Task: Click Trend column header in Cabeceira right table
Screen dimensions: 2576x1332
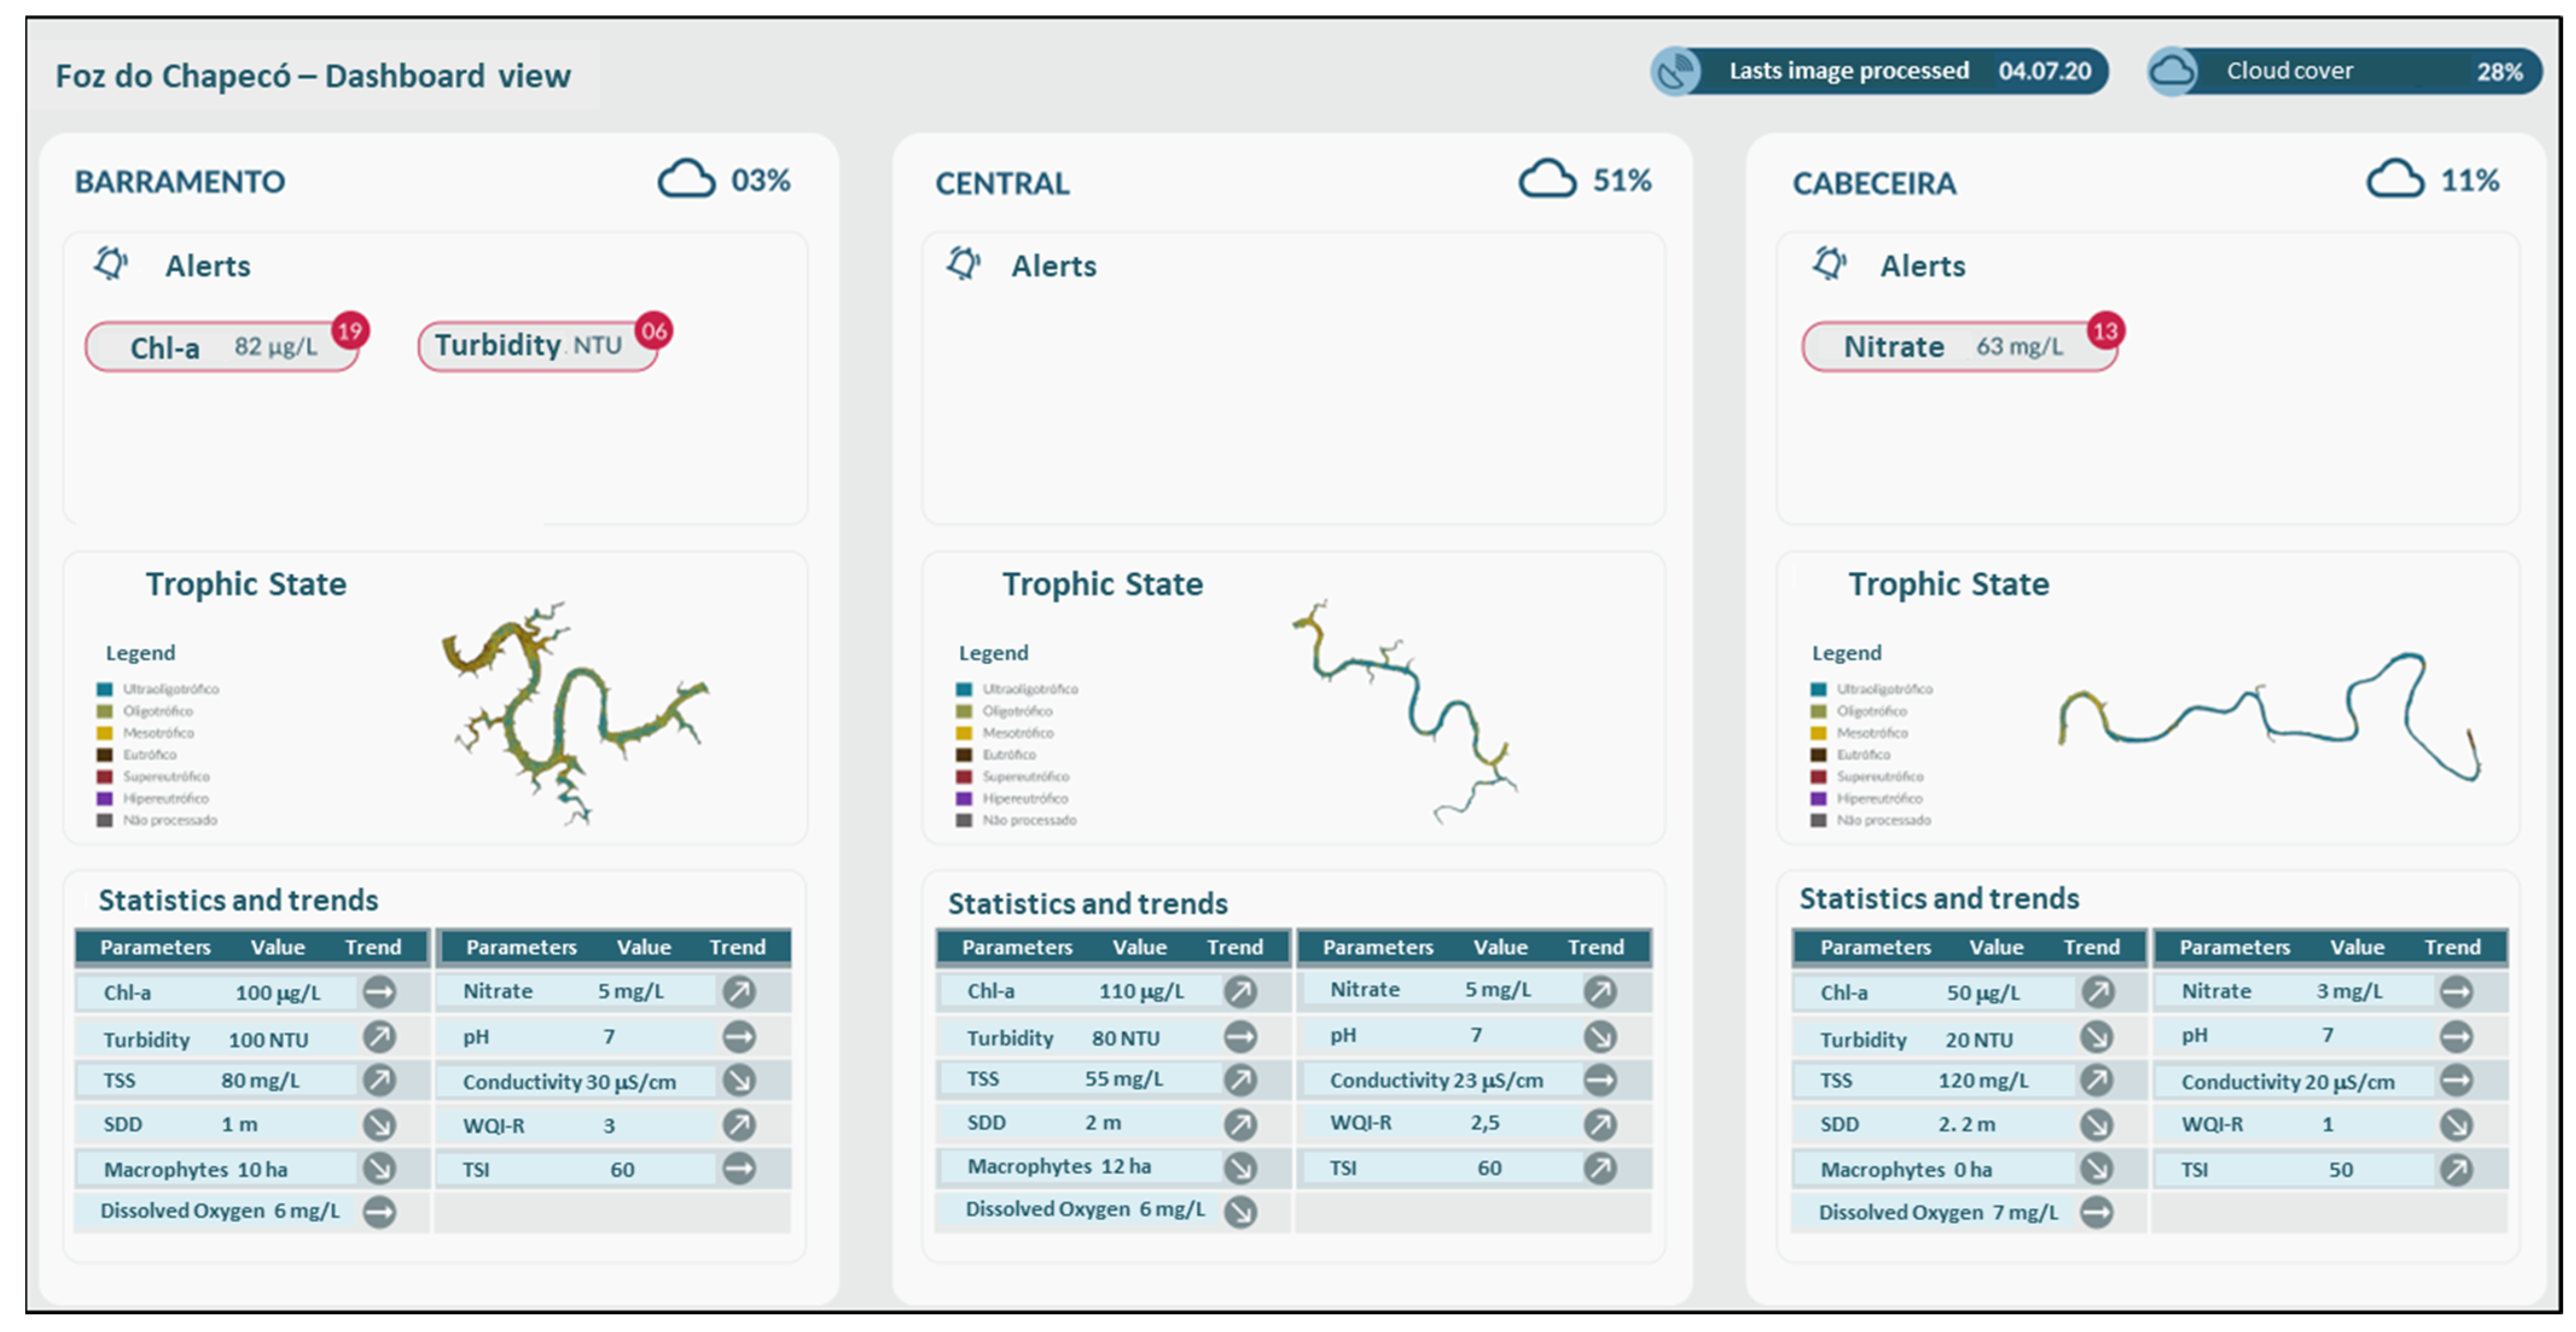Action: coord(2452,947)
